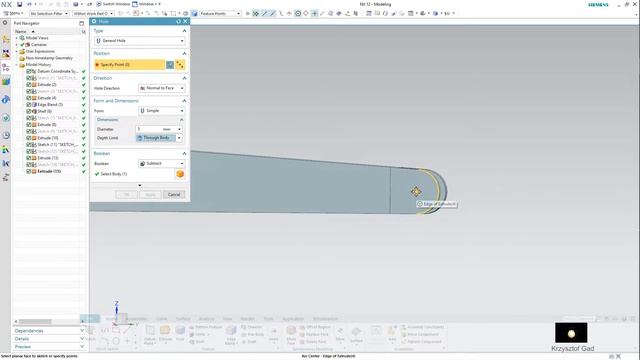Select the User Expressions node
This screenshot has height=360, width=640.
point(40,51)
